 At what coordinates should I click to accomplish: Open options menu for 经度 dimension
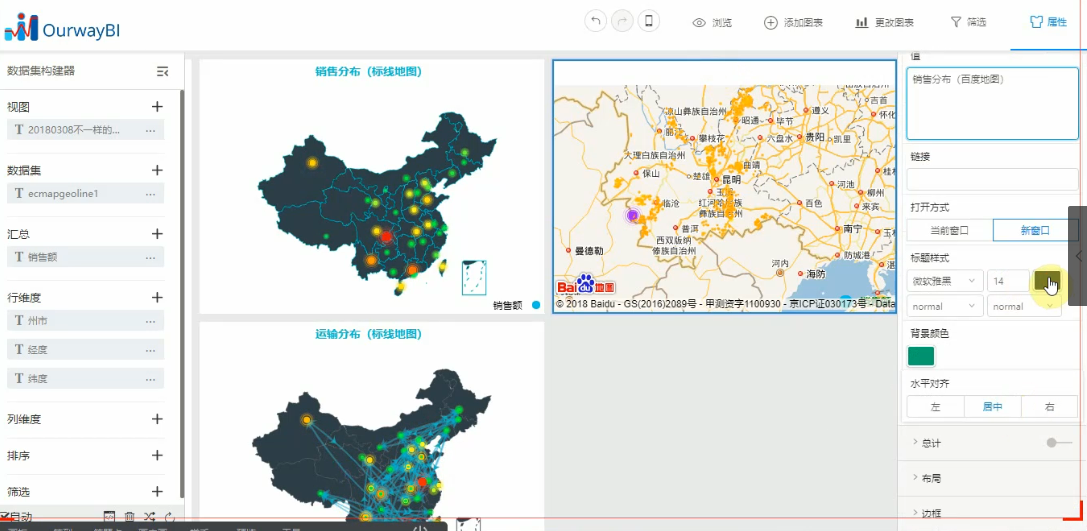pyautogui.click(x=150, y=350)
